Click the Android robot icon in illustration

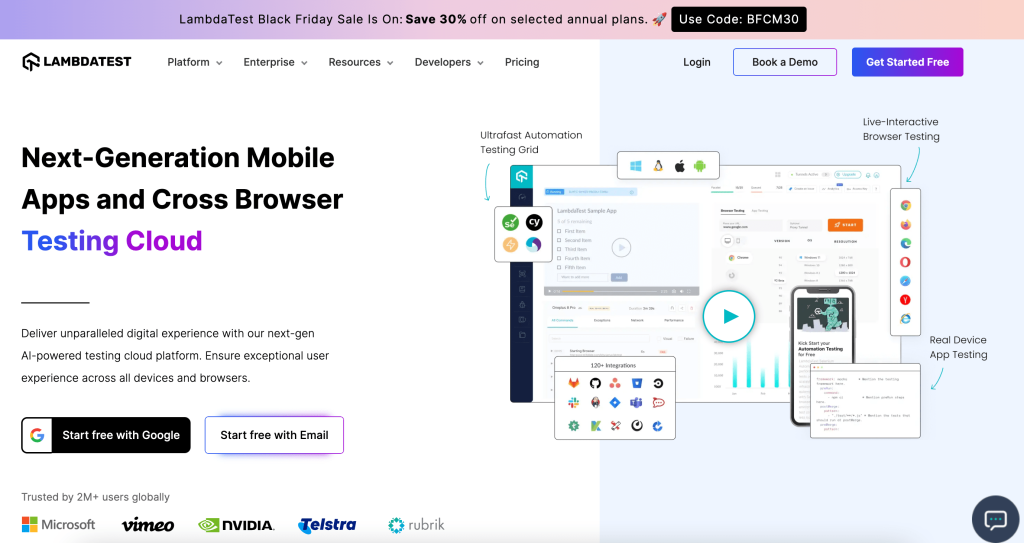point(700,166)
